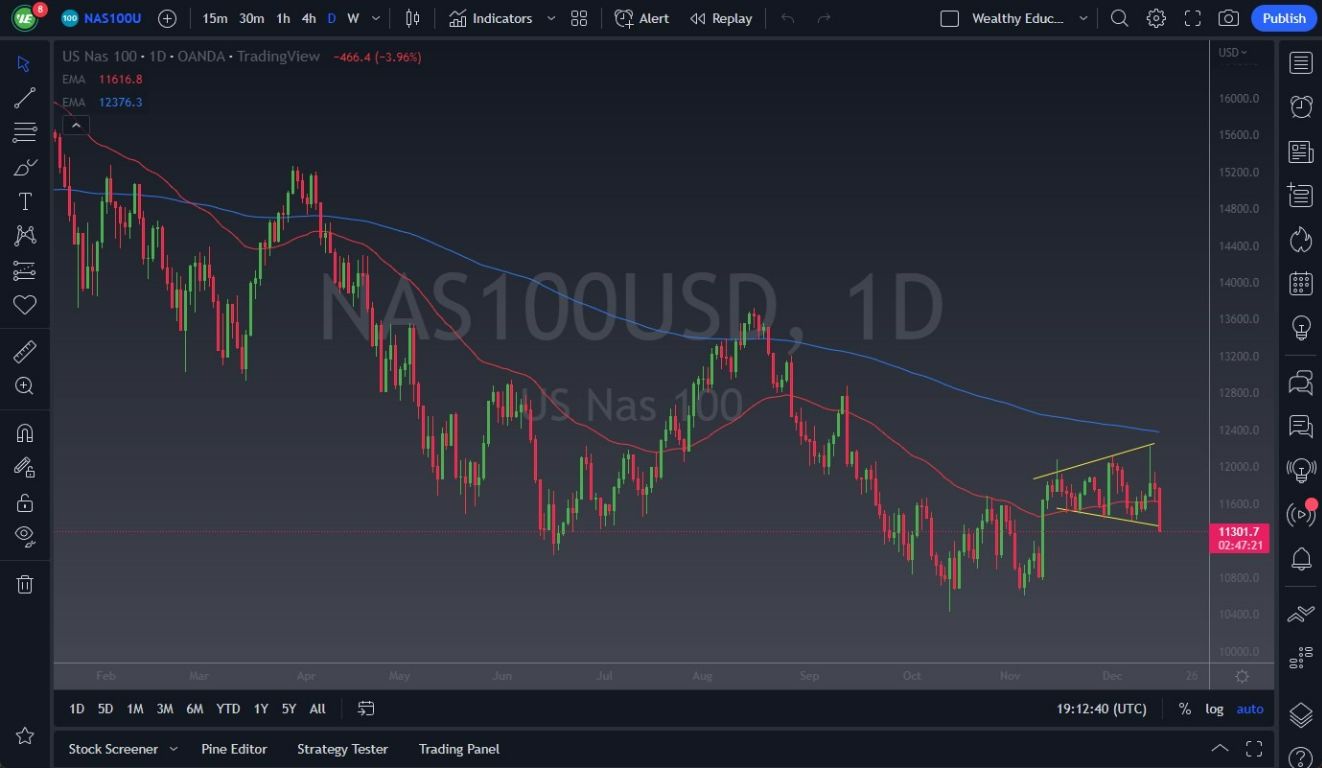The height and width of the screenshot is (768, 1322).
Task: Open the Pine Editor tab
Action: point(234,749)
